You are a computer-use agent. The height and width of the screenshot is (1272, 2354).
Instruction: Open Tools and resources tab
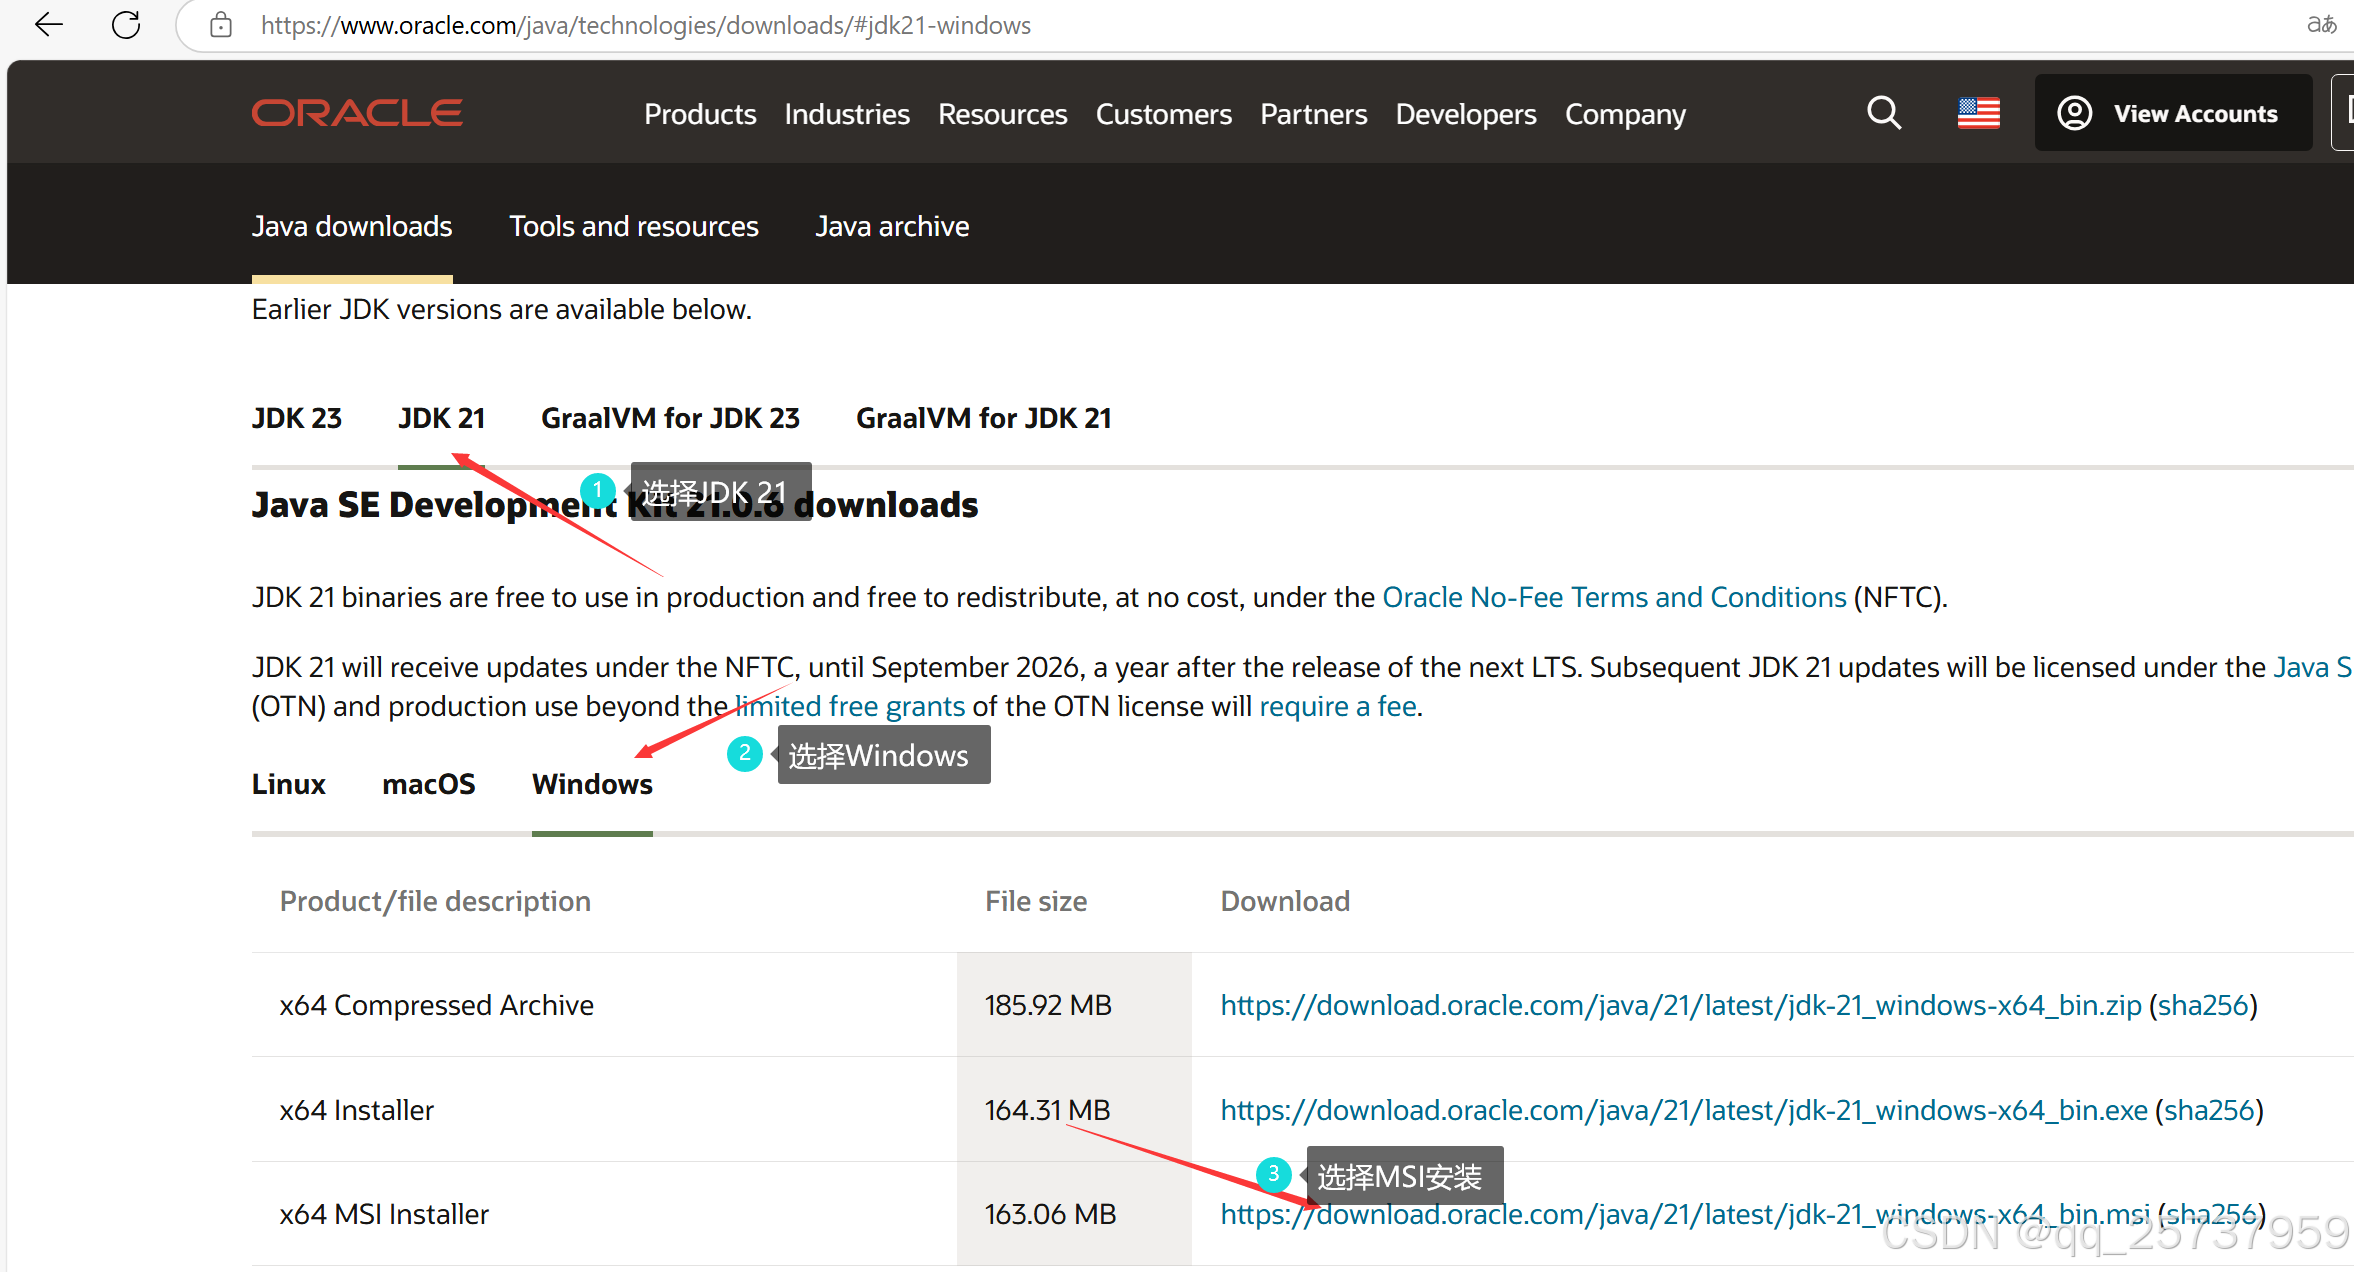point(634,226)
